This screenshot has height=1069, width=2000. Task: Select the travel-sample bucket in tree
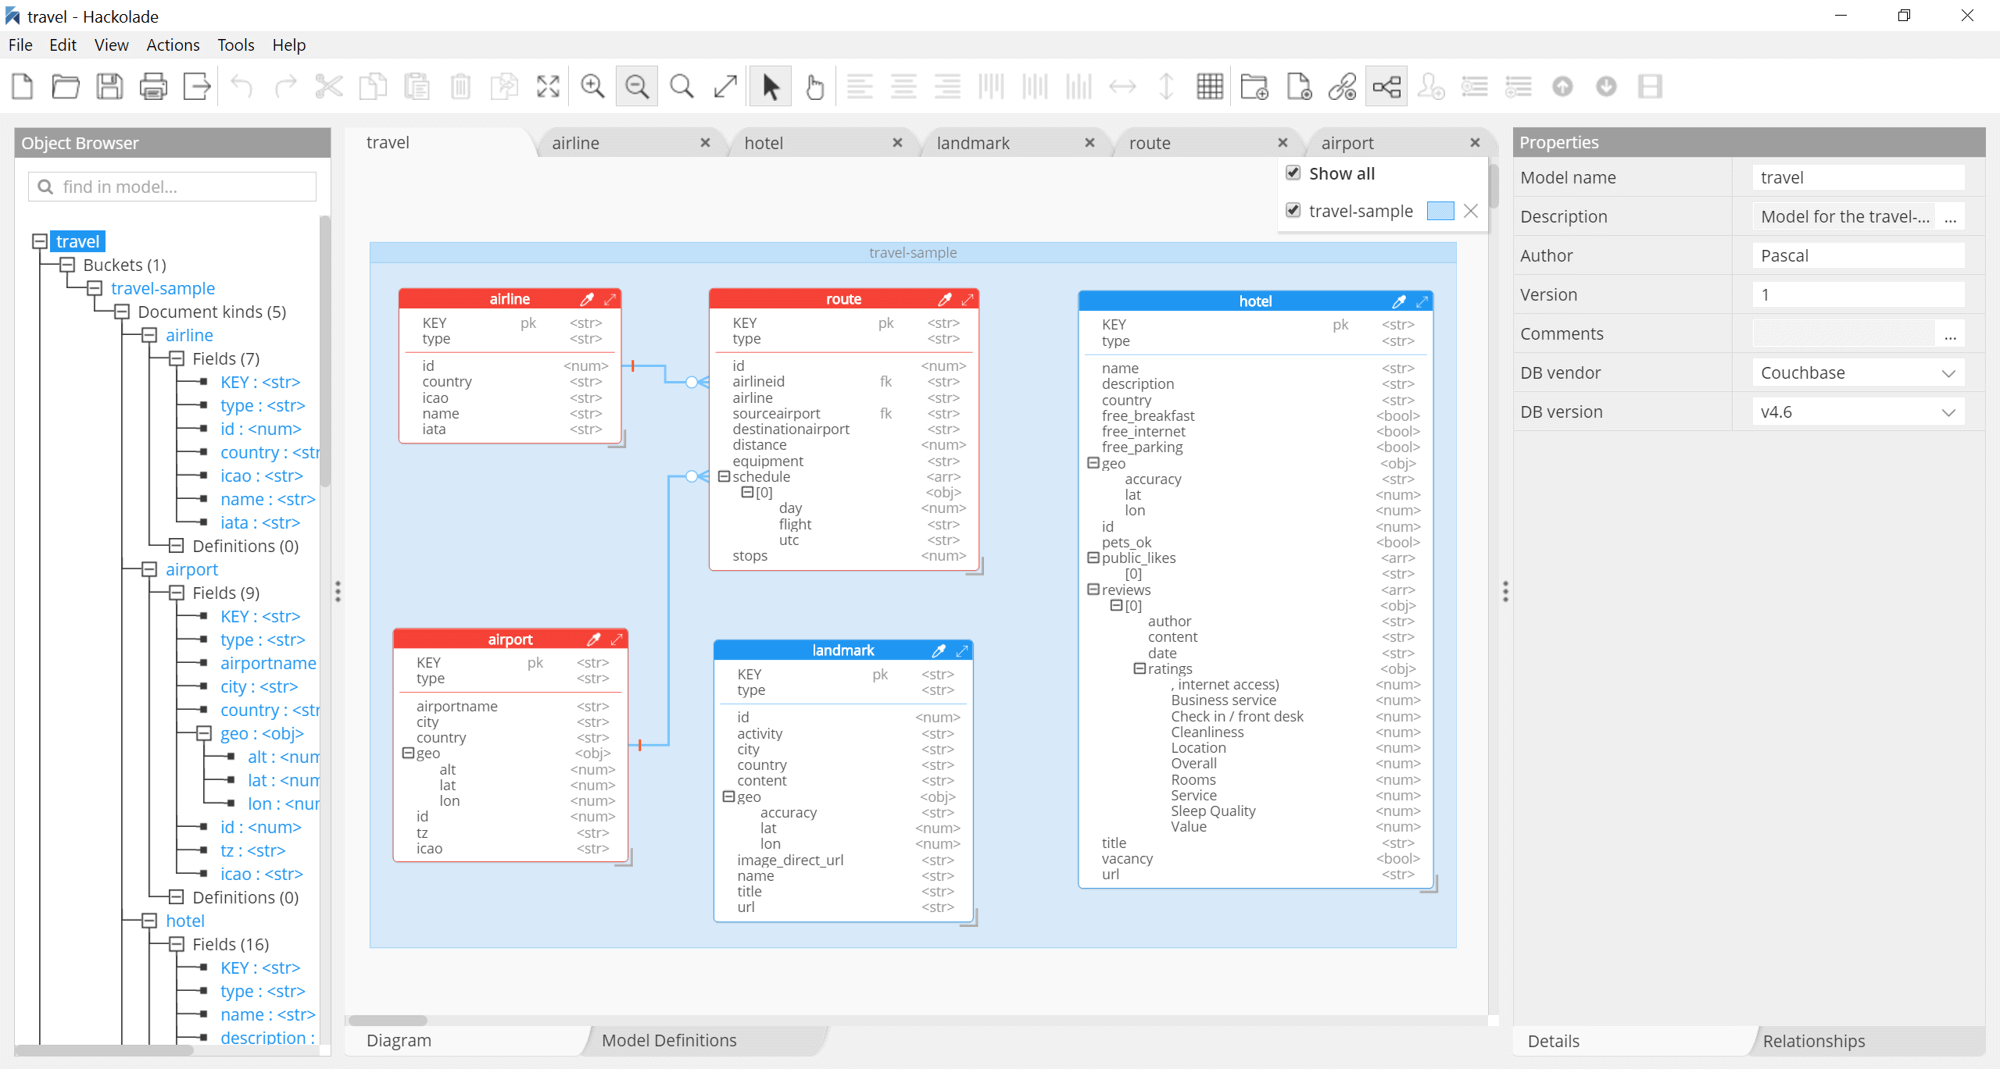pyautogui.click(x=163, y=288)
